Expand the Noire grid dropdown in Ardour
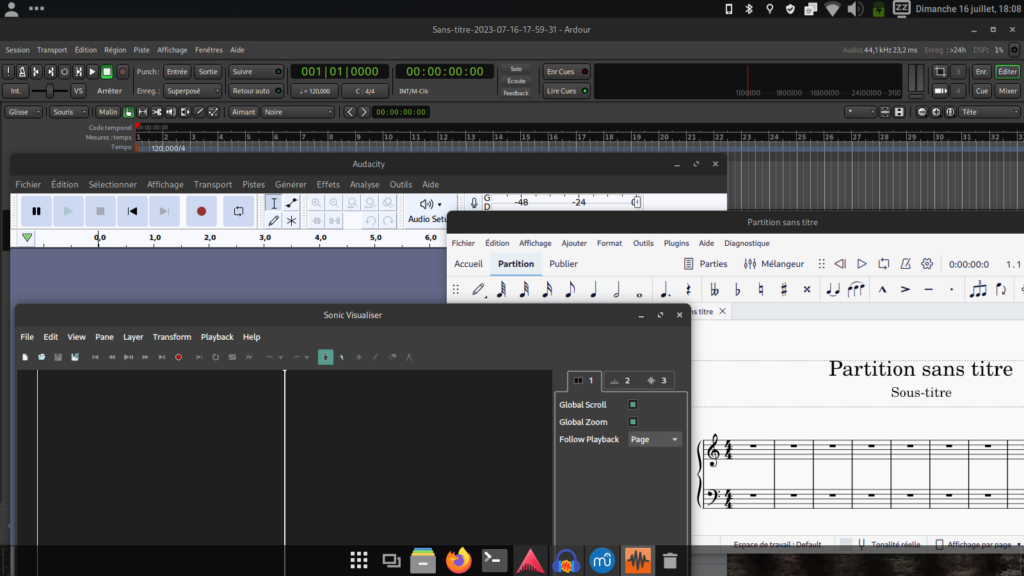 (297, 112)
